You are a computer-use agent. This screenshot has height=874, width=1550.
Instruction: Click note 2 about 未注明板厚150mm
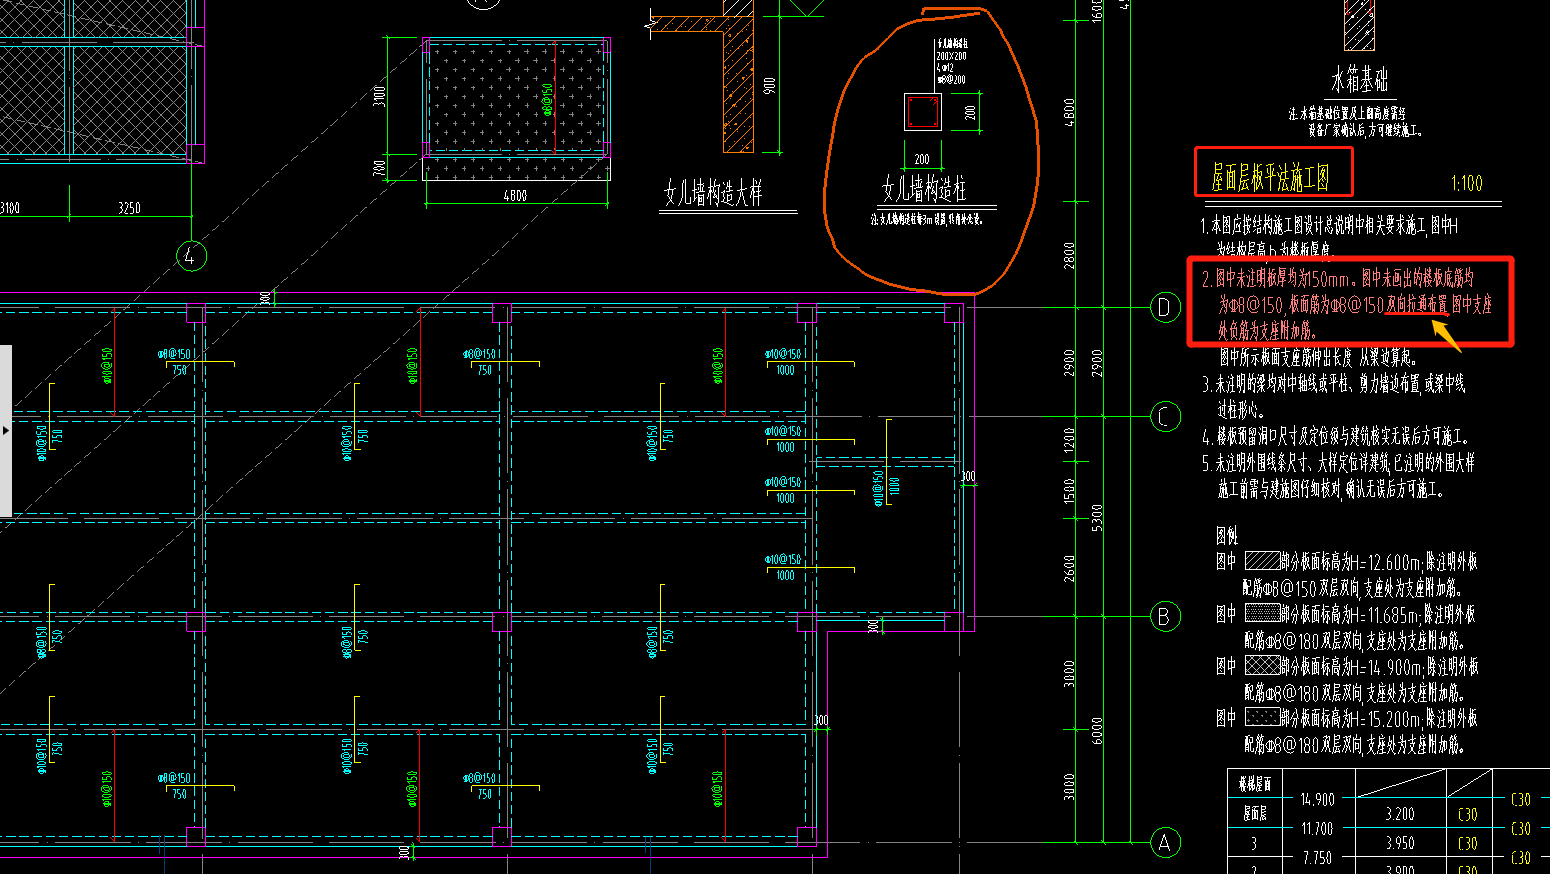pos(1347,304)
